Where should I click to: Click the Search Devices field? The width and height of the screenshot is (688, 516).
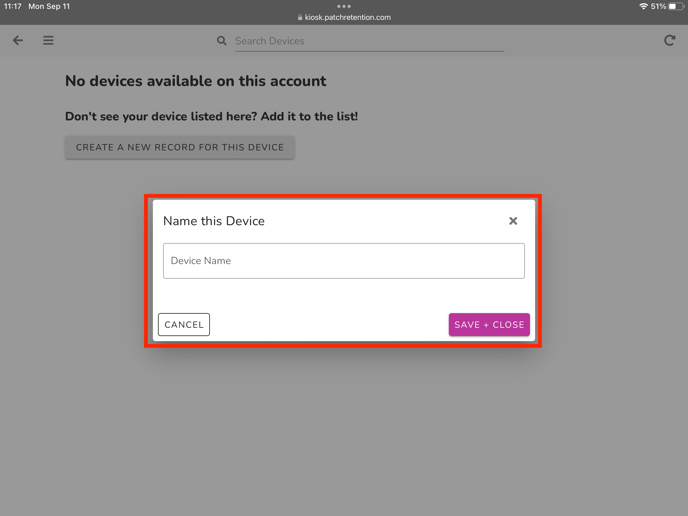click(369, 41)
